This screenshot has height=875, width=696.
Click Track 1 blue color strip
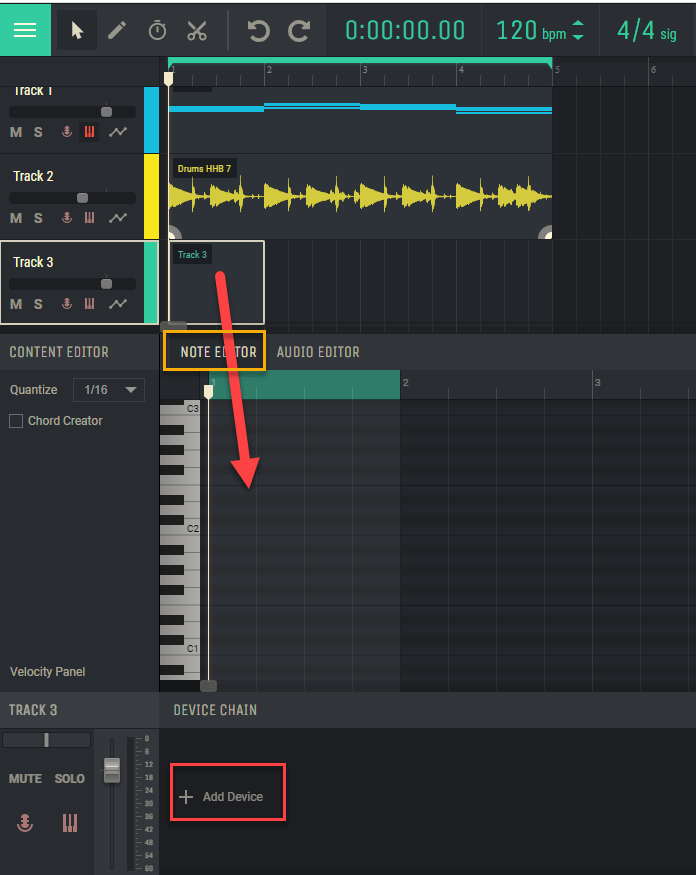pos(151,119)
